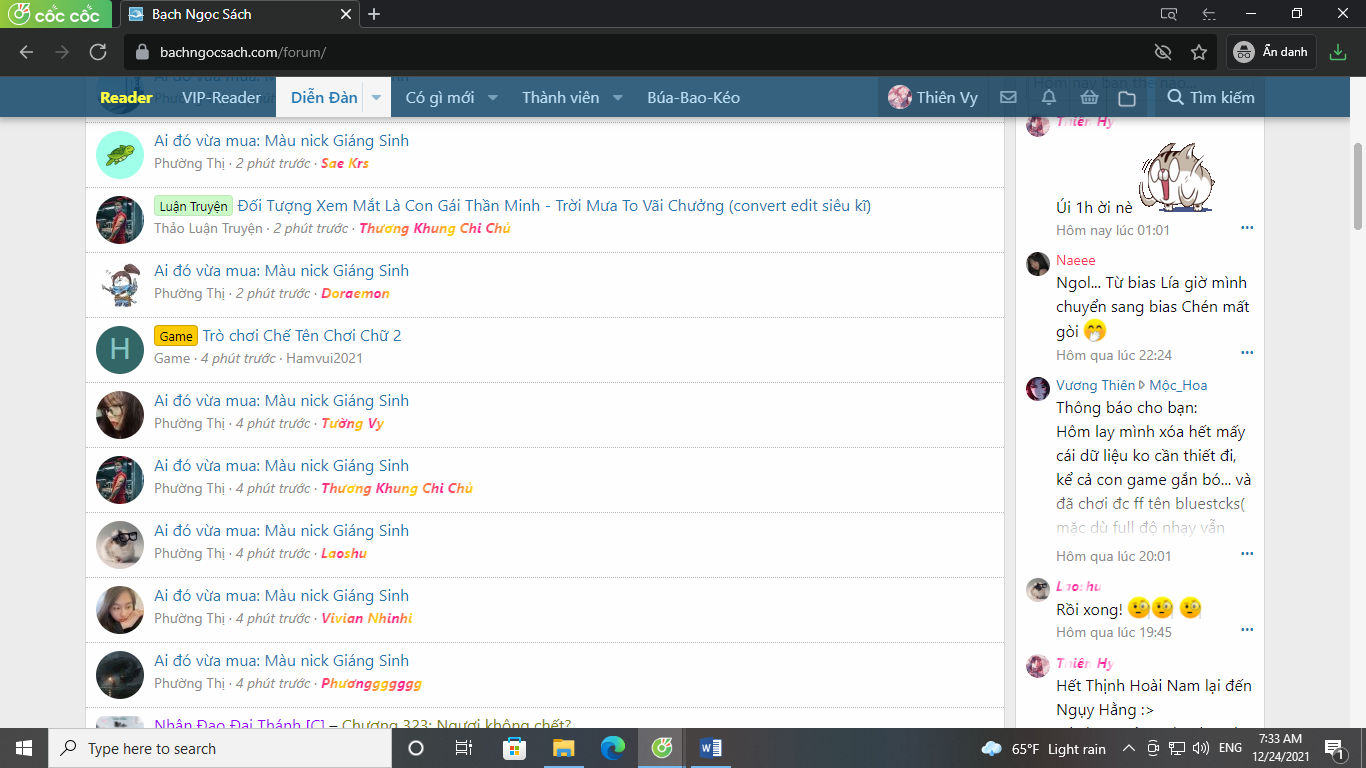Open the Búa-Bao-Kéo menu item

tap(693, 98)
